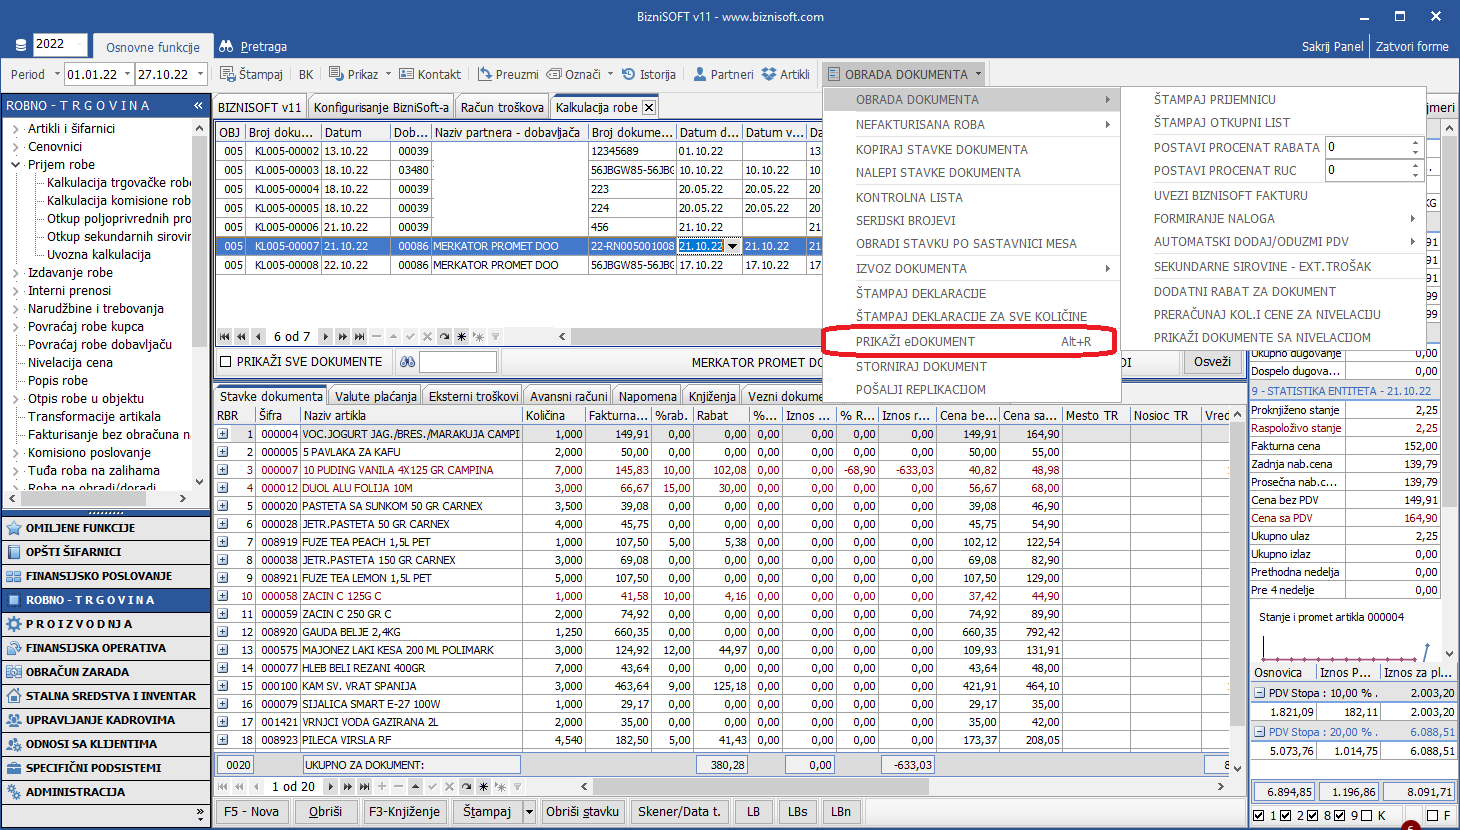Click the search field next to binoculars
The image size is (1460, 830).
pos(457,362)
